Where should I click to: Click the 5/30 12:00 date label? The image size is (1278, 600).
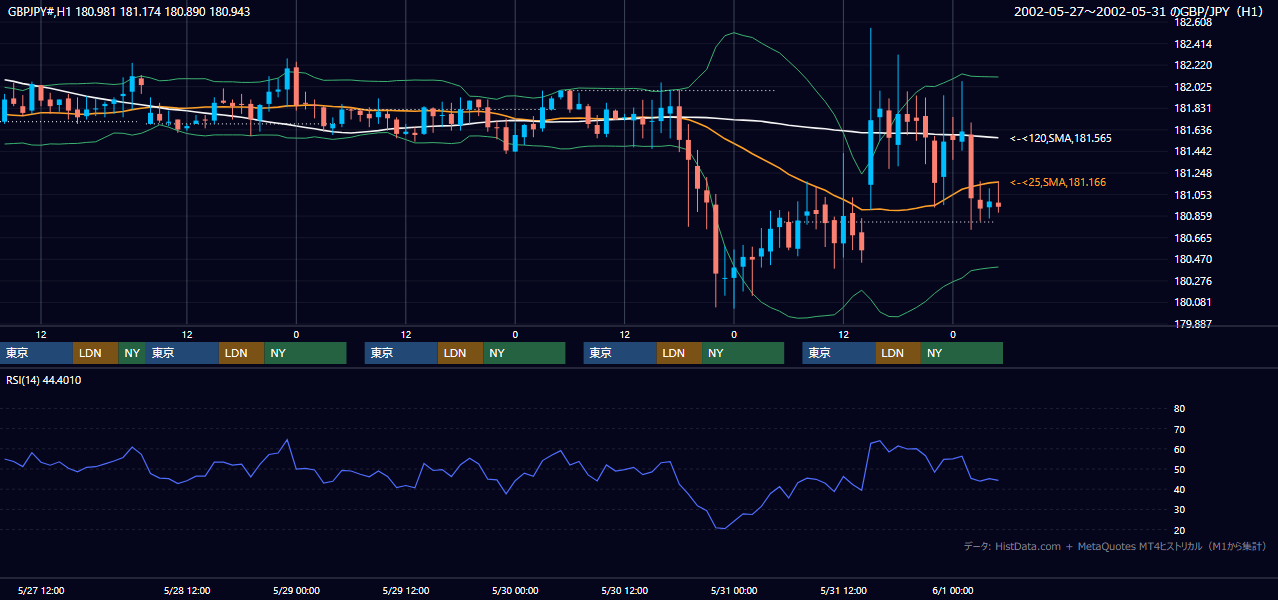coord(625,591)
